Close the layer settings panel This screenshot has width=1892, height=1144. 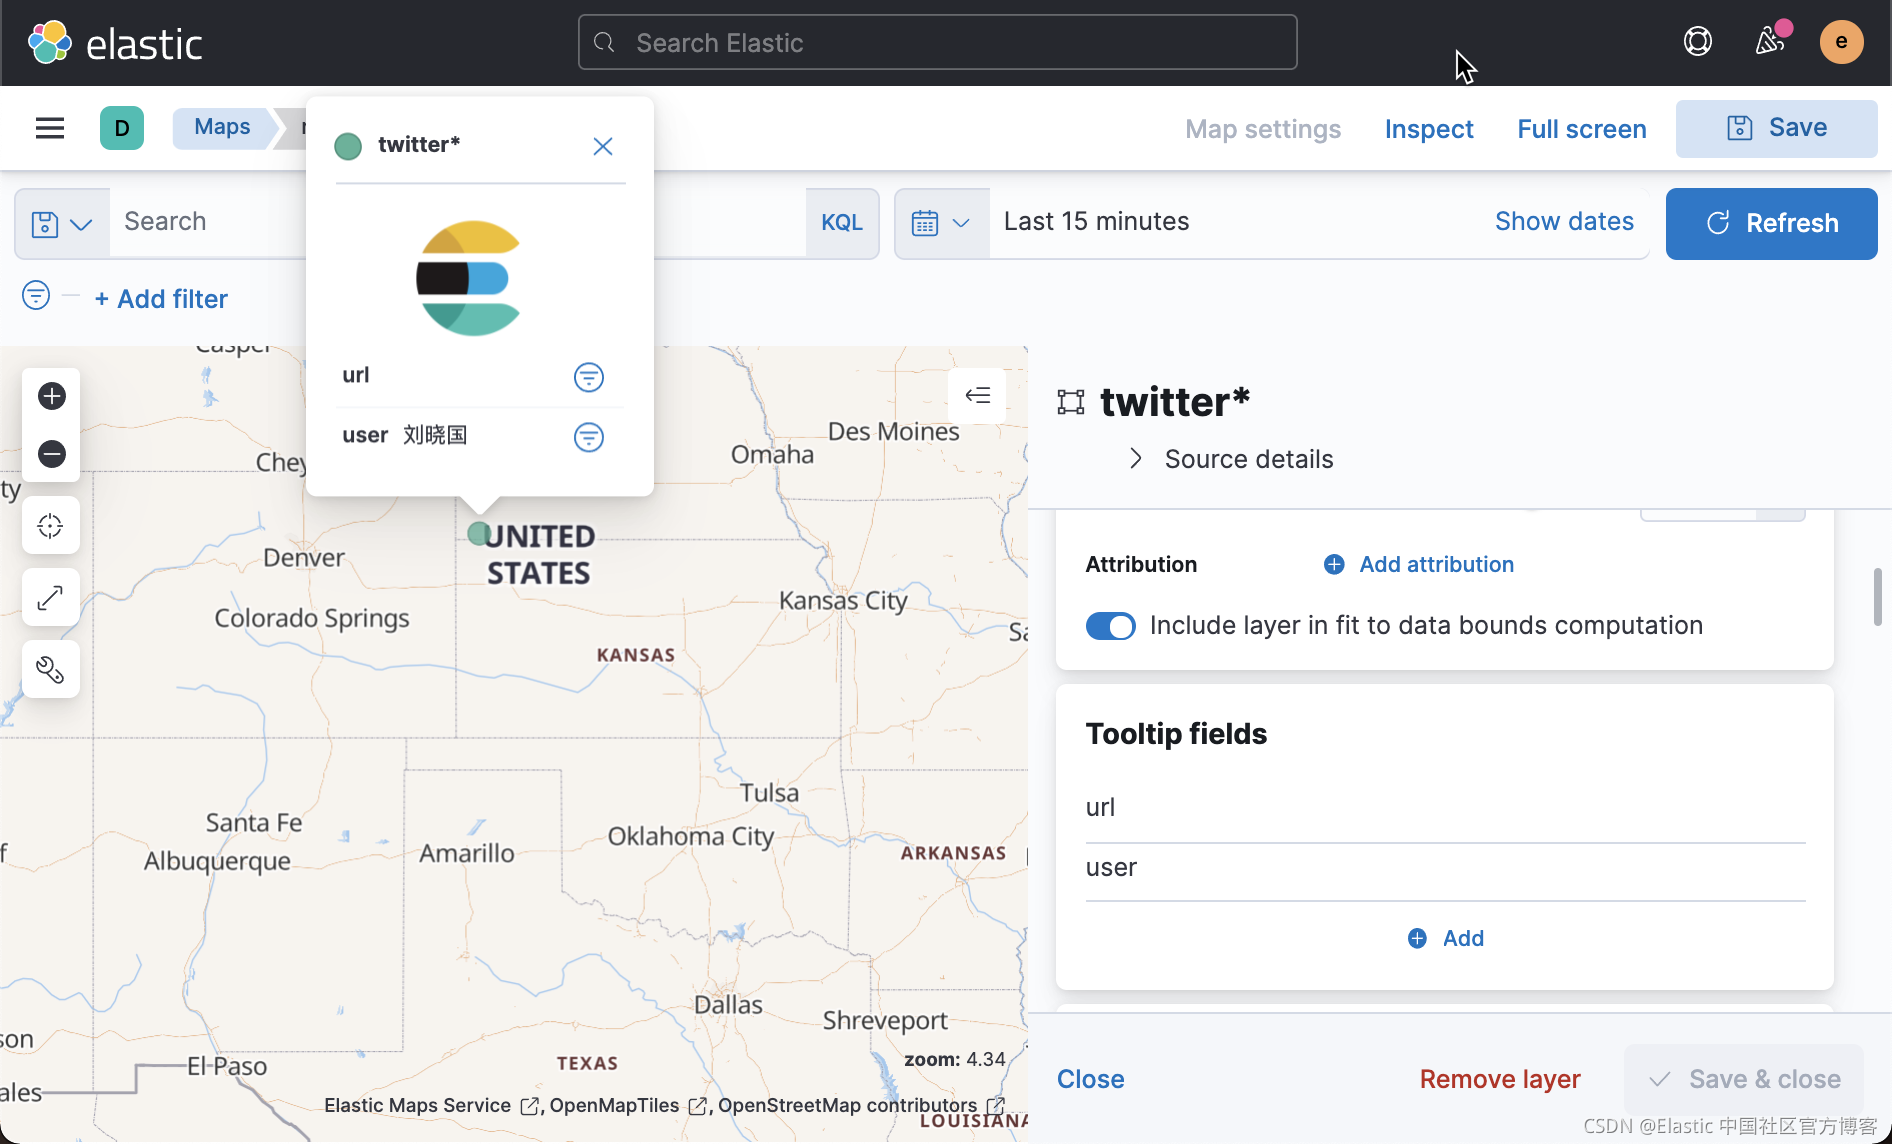(1091, 1080)
